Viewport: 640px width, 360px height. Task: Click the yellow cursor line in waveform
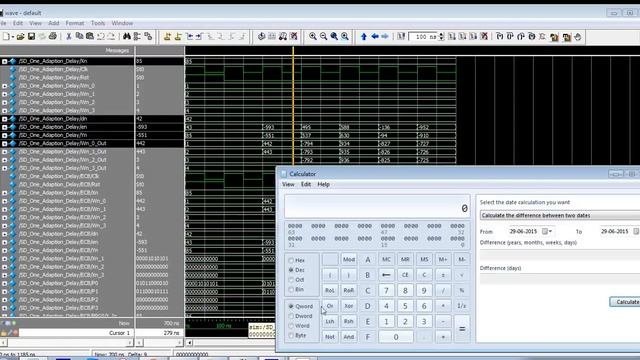click(x=293, y=106)
